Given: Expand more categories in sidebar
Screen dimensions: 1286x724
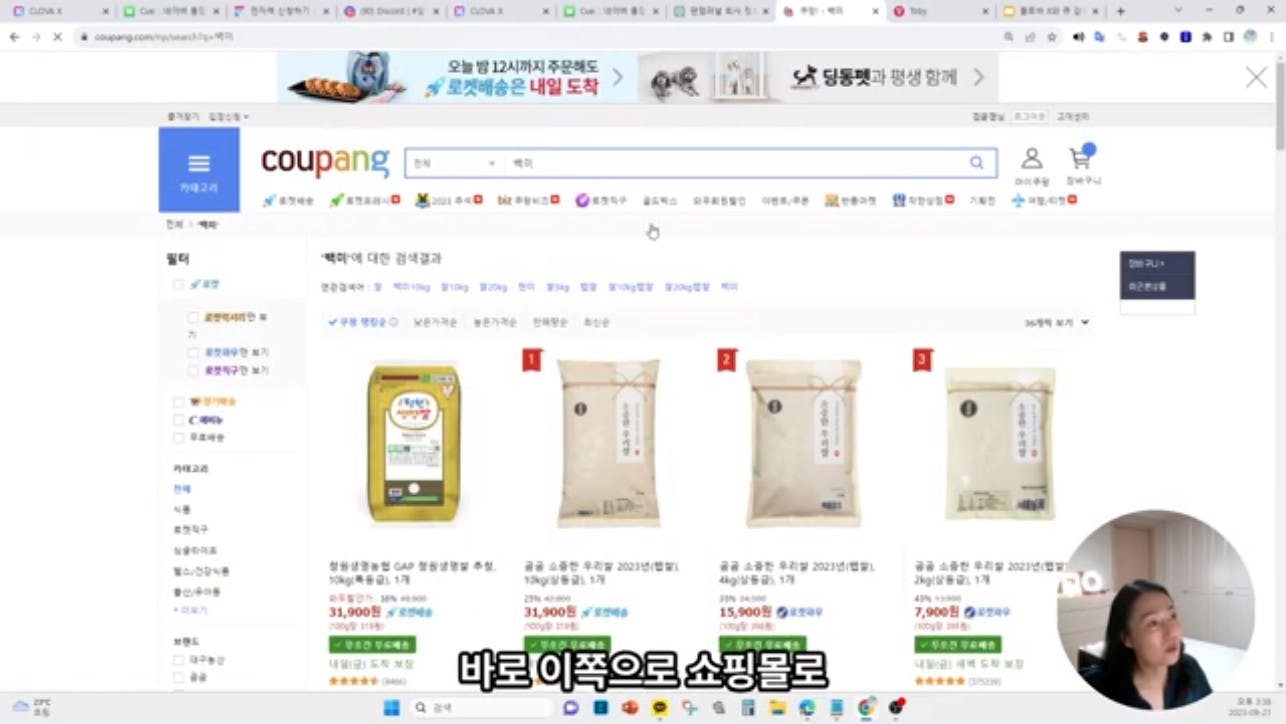Looking at the screenshot, I should coord(190,609).
